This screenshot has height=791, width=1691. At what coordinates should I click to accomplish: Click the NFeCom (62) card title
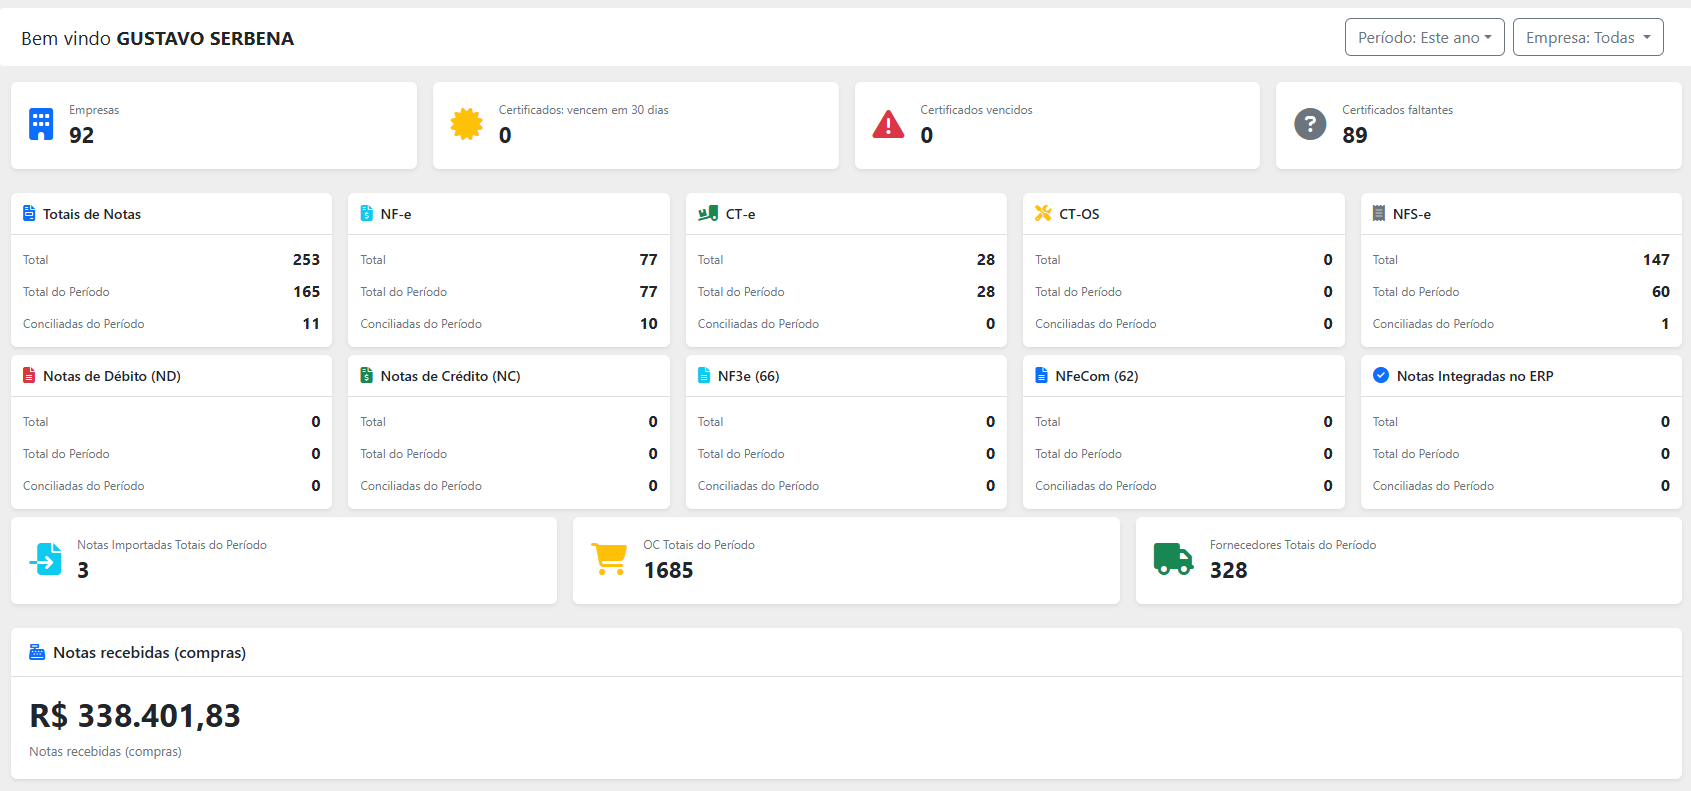[1096, 376]
